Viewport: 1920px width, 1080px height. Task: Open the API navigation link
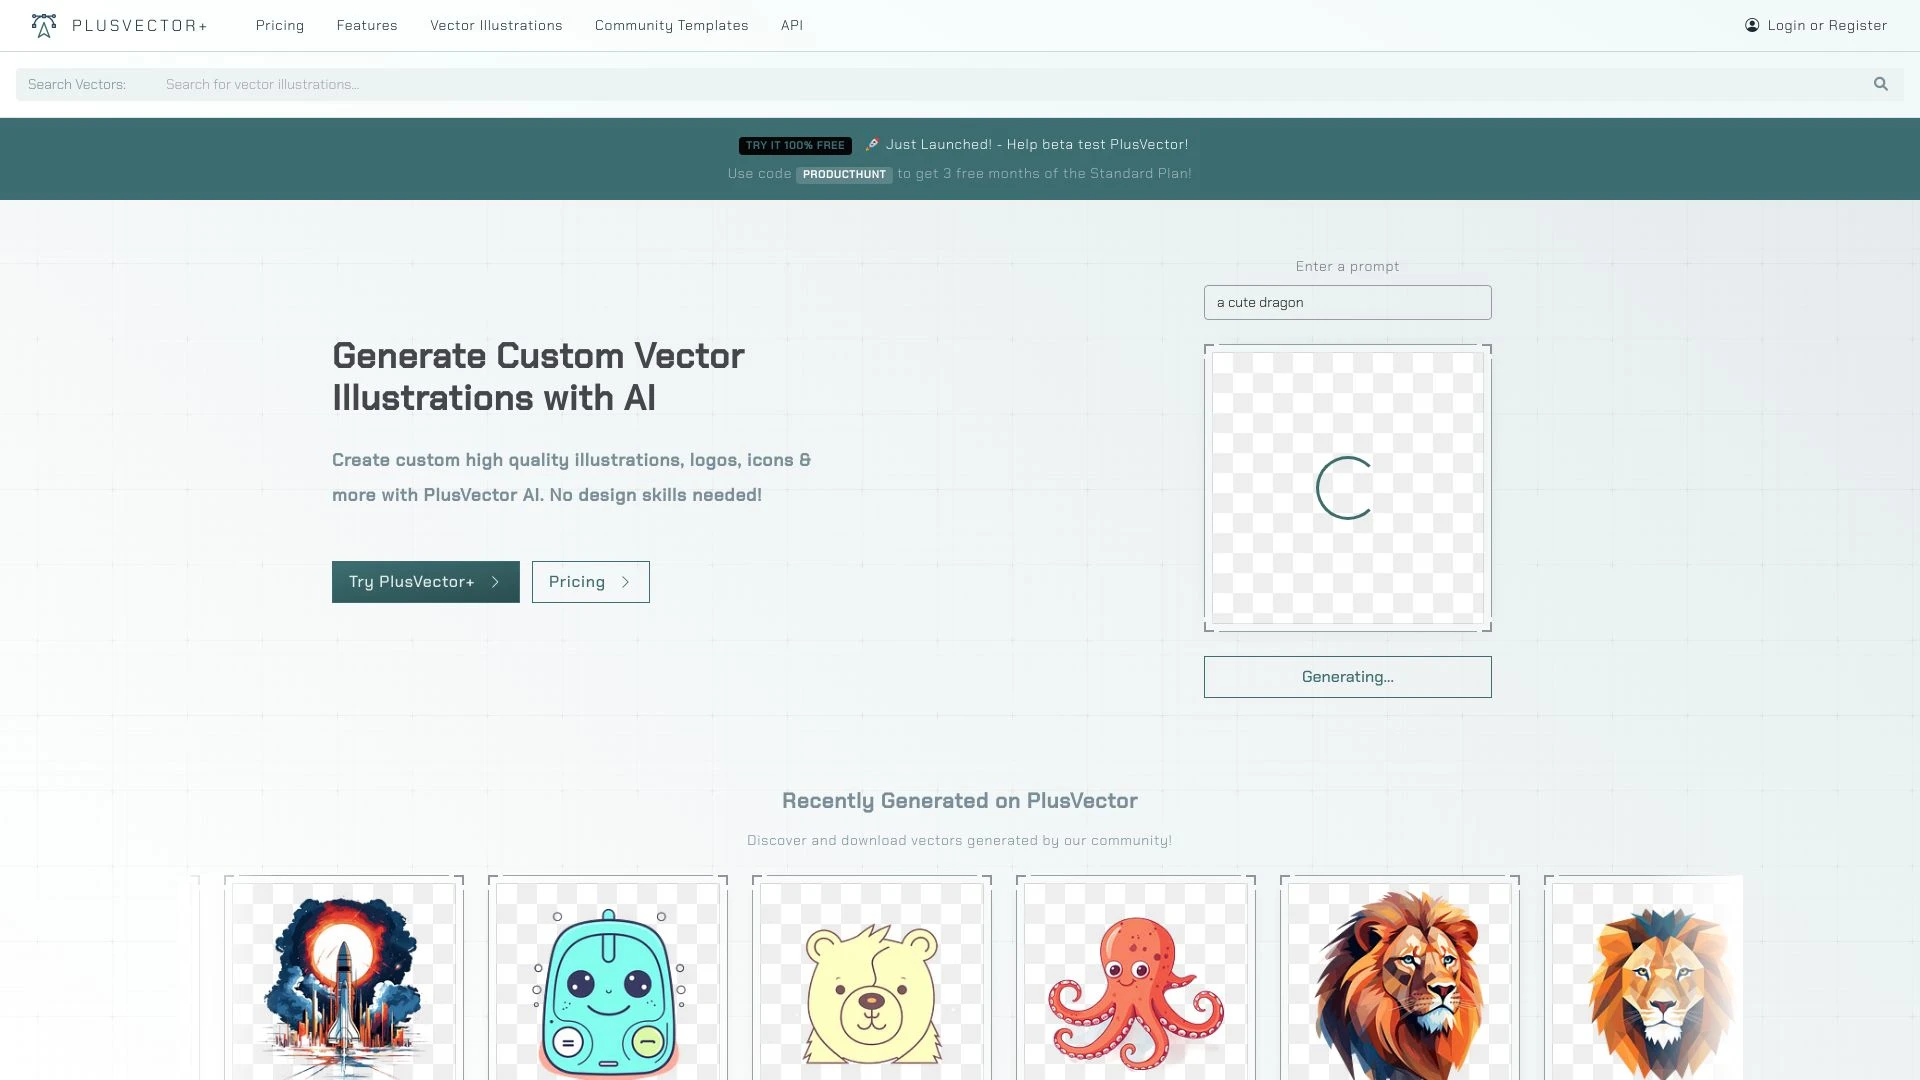pos(791,25)
